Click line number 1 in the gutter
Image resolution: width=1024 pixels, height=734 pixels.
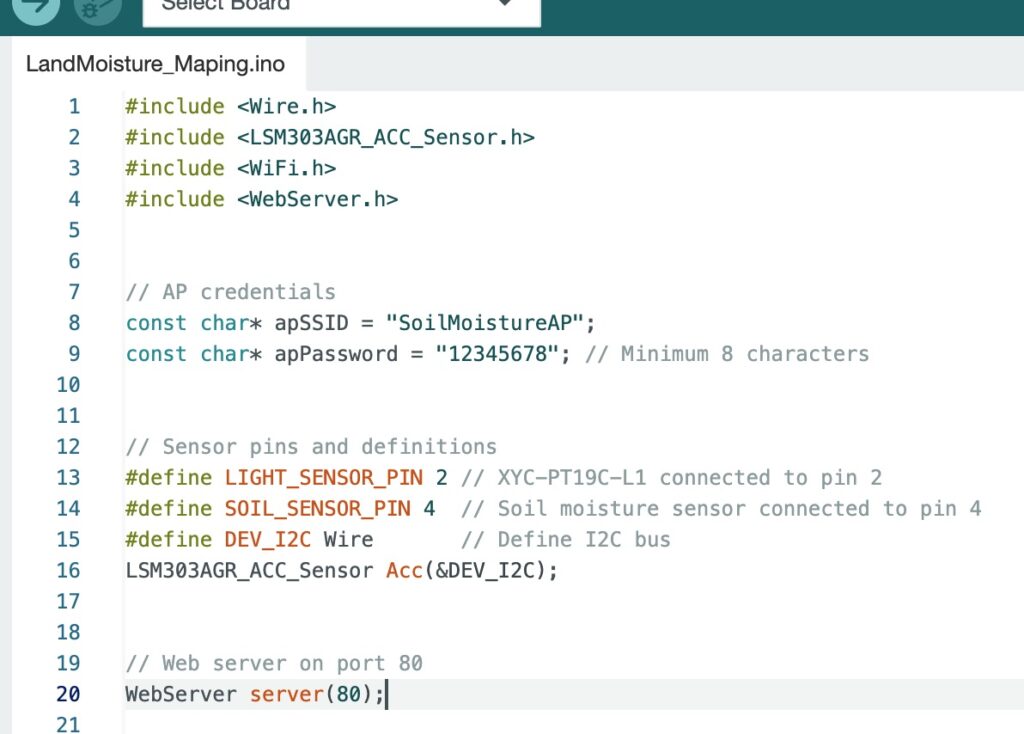pos(74,106)
